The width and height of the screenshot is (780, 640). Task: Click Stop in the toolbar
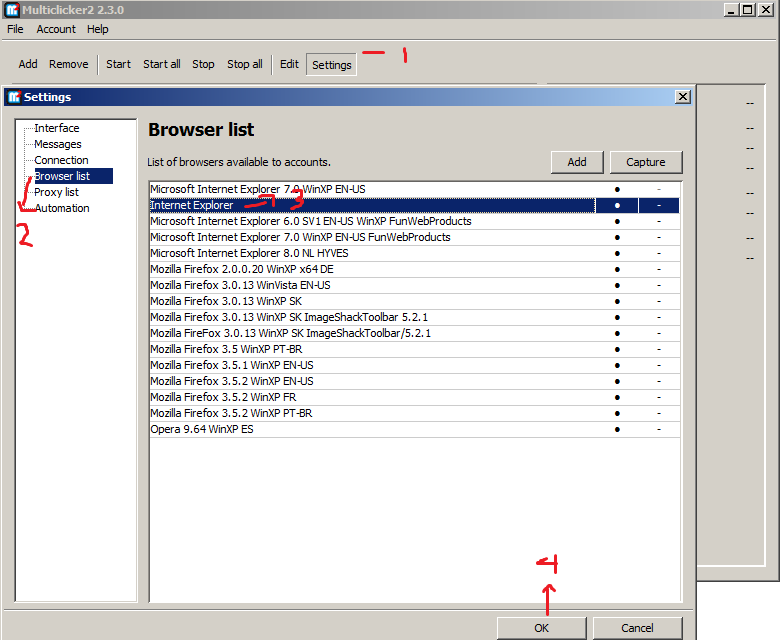pyautogui.click(x=203, y=64)
